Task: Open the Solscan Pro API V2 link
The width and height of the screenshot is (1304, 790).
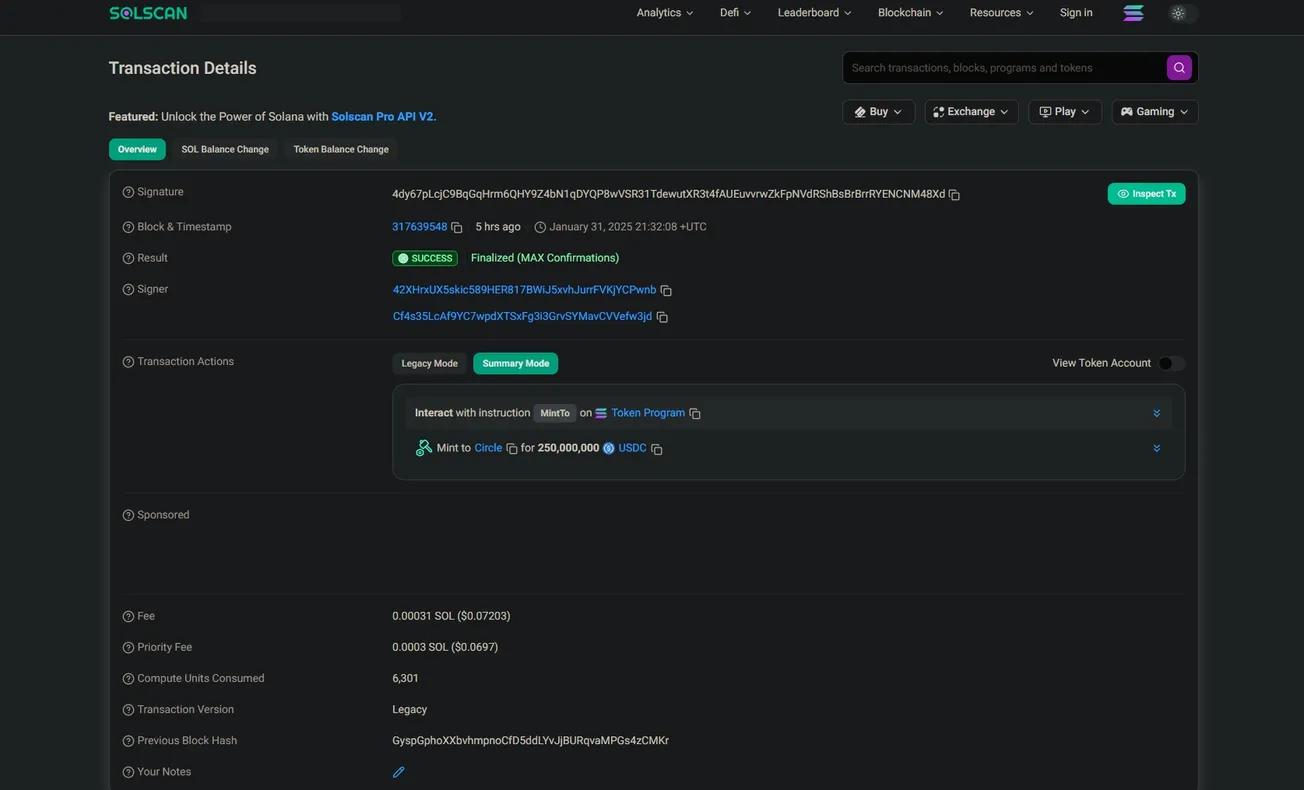Action: pyautogui.click(x=383, y=117)
